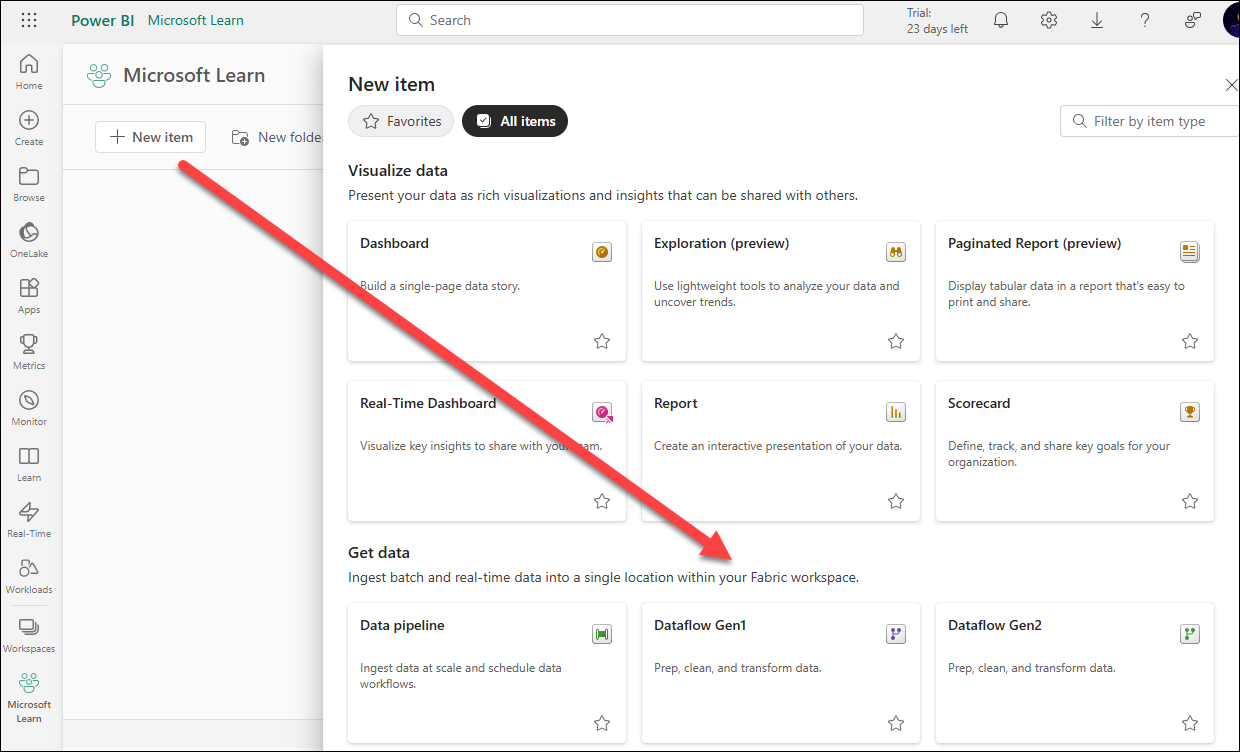The width and height of the screenshot is (1240, 752).
Task: Click Microsoft Learn breadcrumb in header
Action: [x=195, y=20]
